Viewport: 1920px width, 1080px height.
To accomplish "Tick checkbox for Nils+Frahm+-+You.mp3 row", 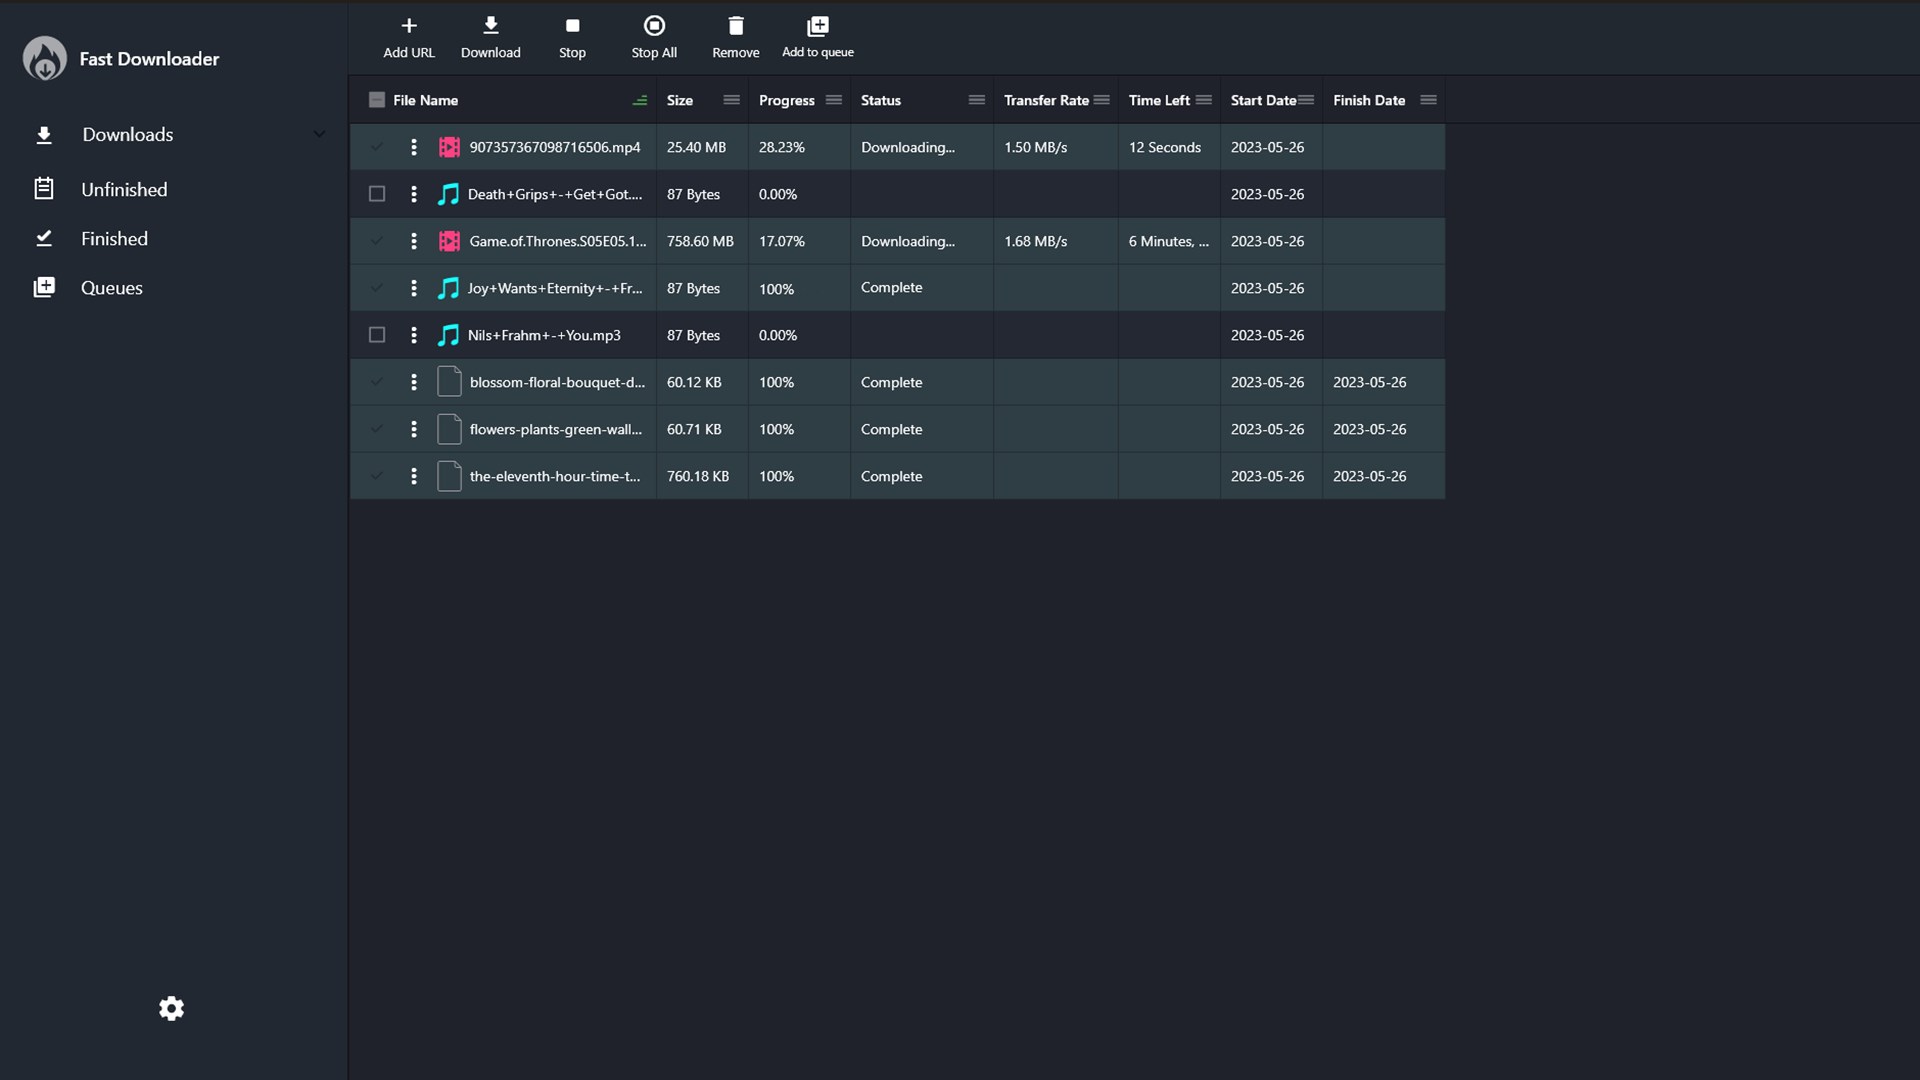I will 377,335.
